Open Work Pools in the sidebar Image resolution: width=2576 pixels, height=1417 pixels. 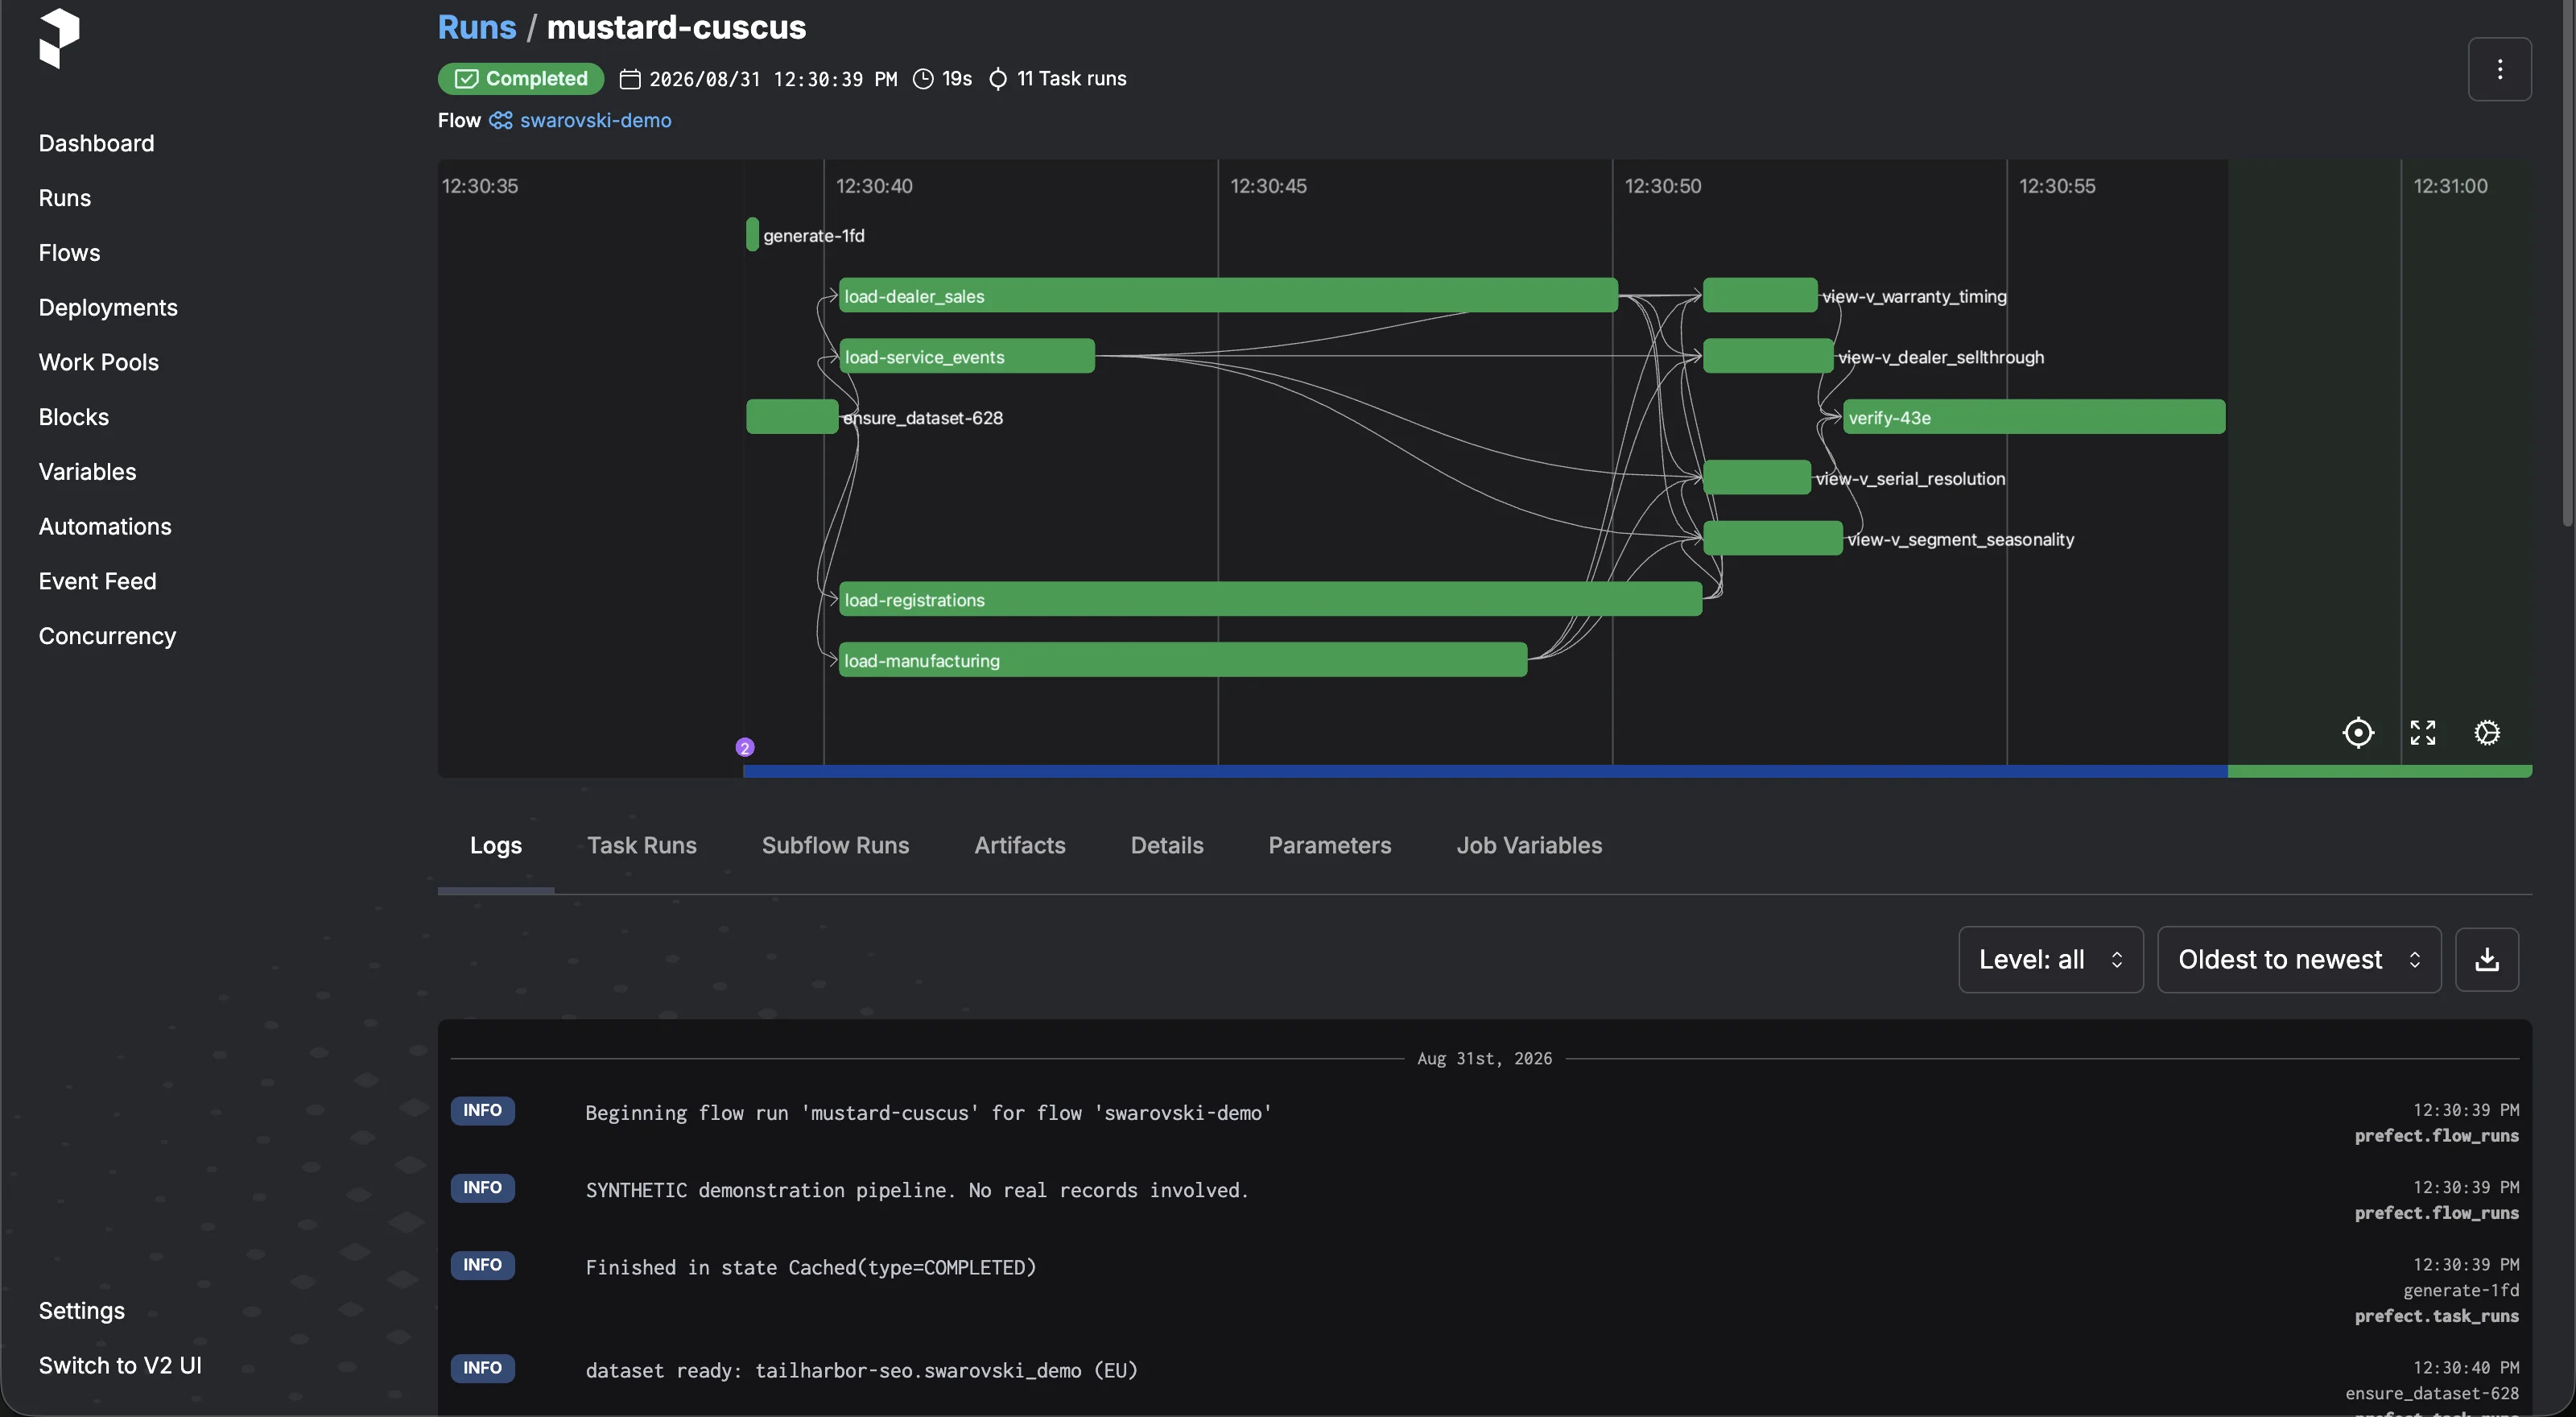pyautogui.click(x=98, y=362)
